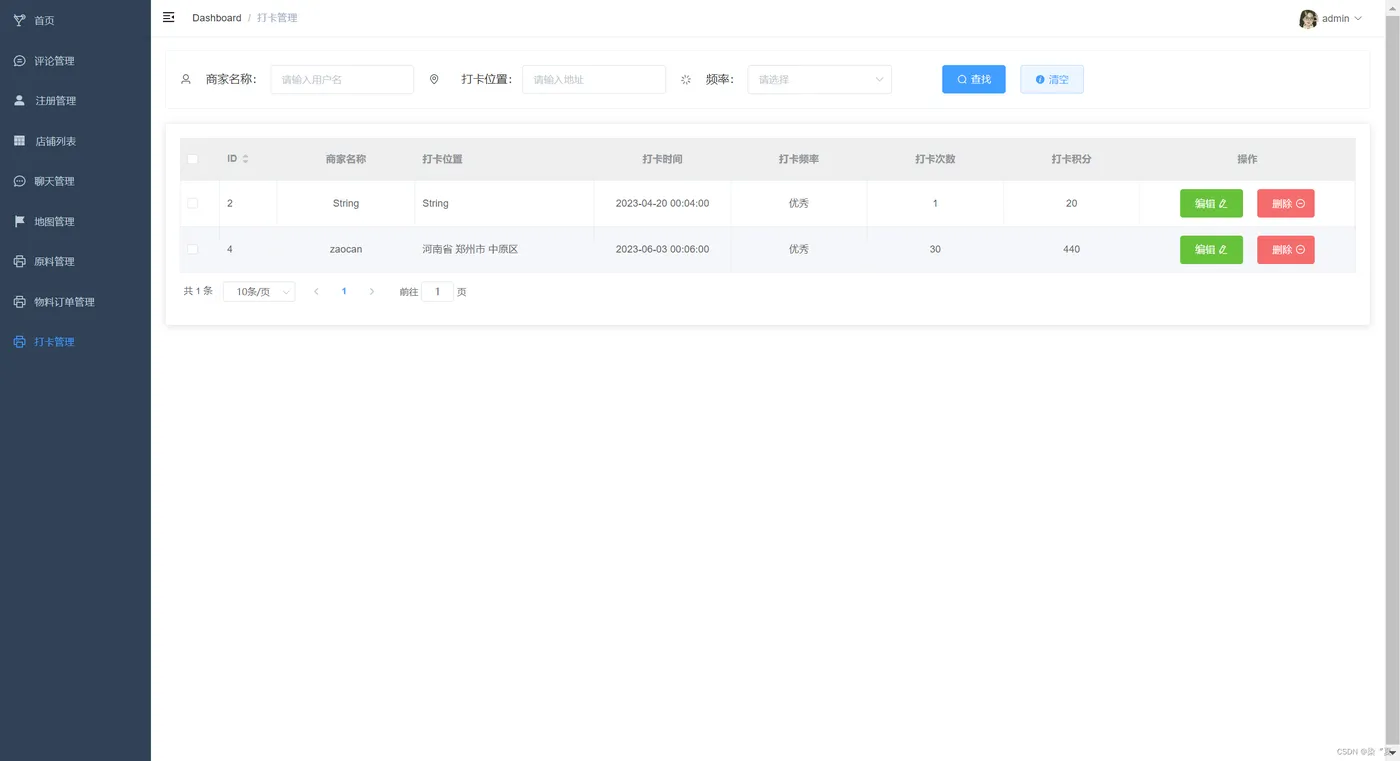Open 地图管理 in the sidebar

click(75, 221)
